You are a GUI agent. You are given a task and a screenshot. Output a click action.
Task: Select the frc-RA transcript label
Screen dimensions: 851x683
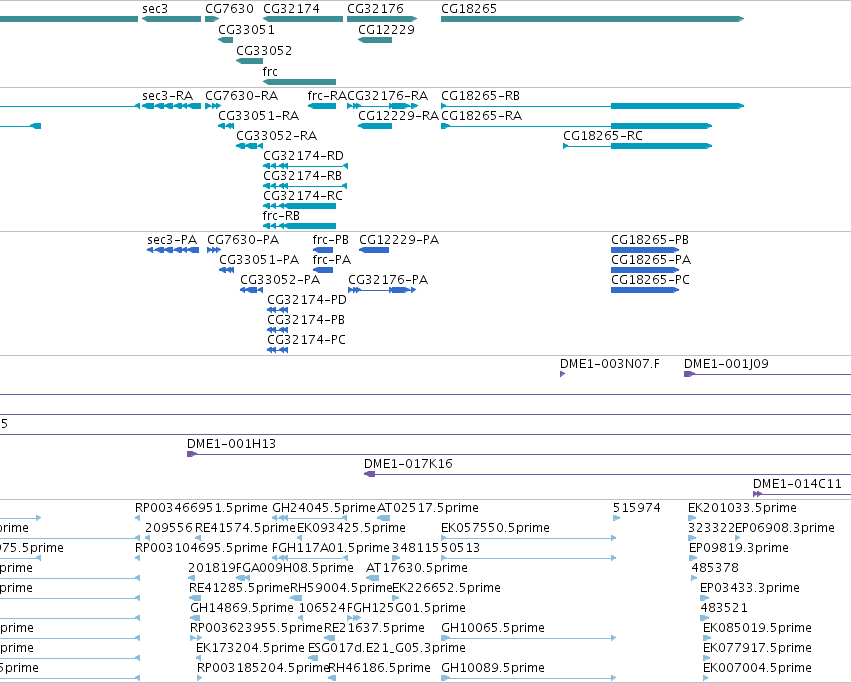click(x=327, y=96)
